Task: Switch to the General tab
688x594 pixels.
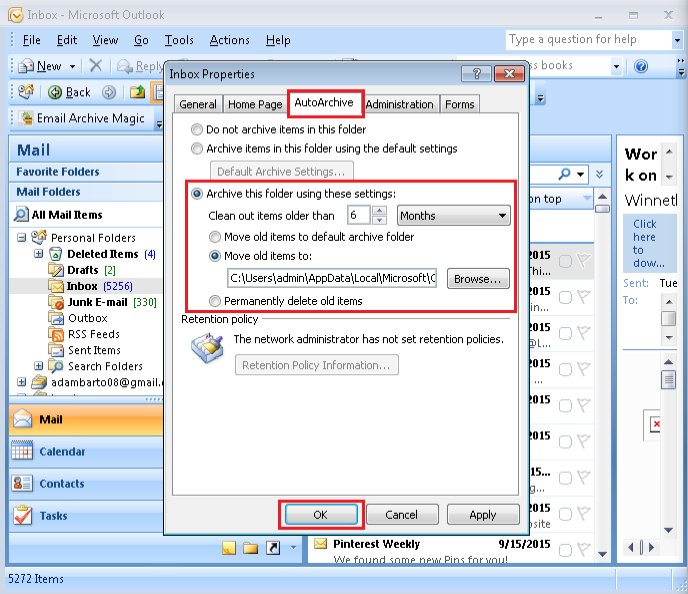Action: click(x=198, y=104)
